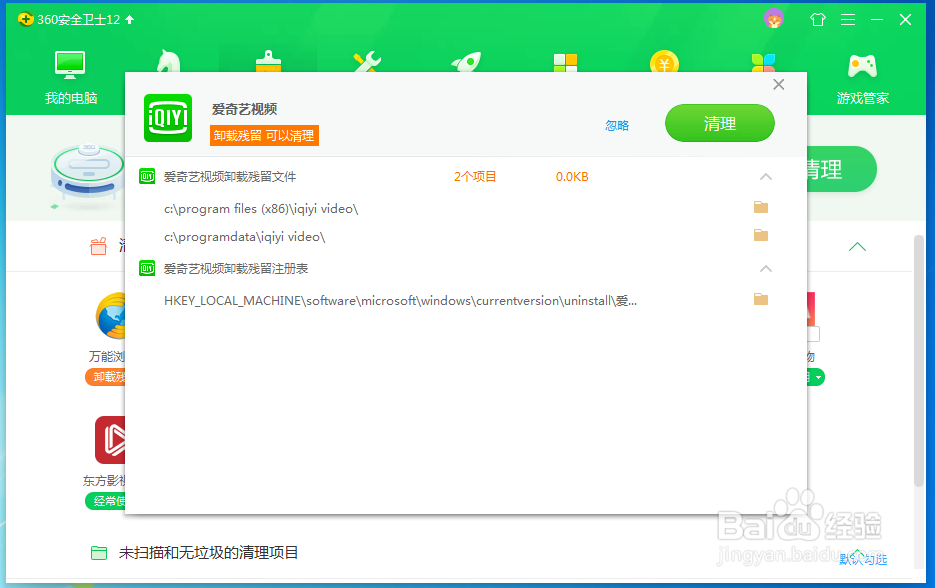Open the green dropdown arrow on right edge
This screenshot has width=935, height=588.
818,377
